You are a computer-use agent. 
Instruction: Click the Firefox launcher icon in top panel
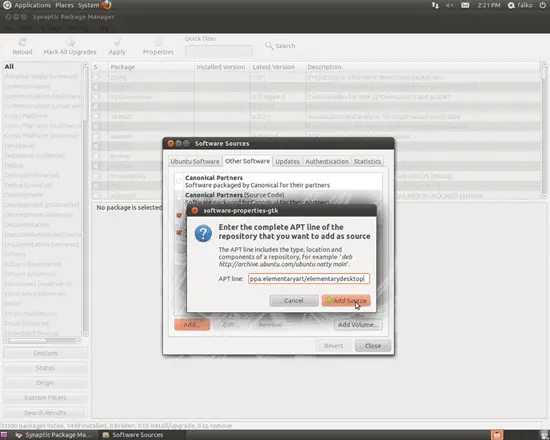tap(107, 5)
